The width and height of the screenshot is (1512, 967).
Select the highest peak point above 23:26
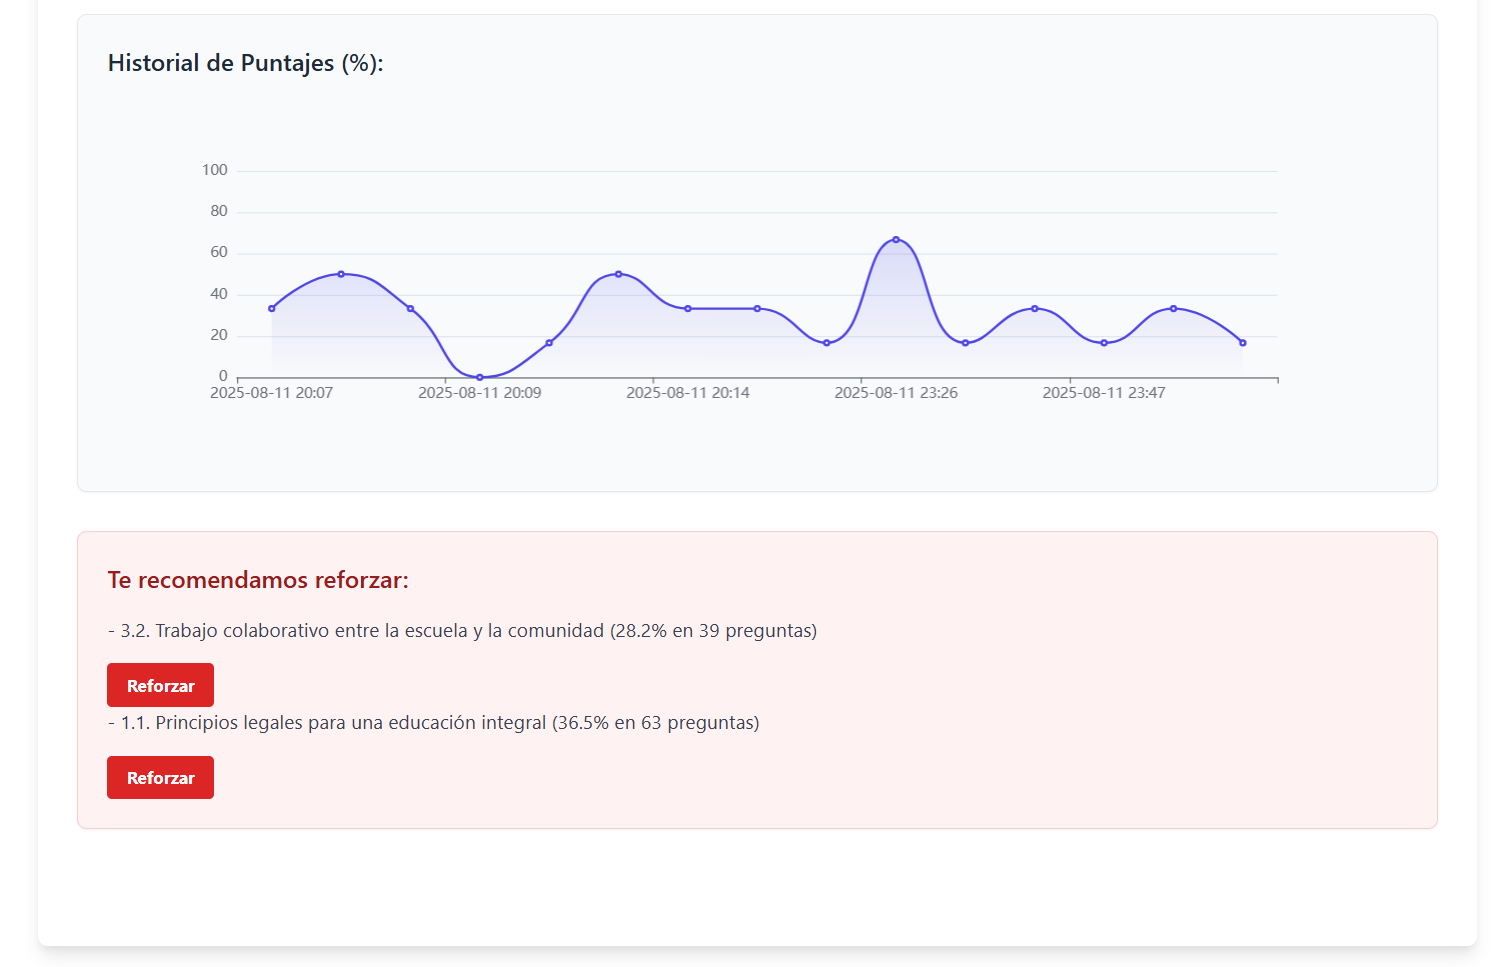[896, 240]
